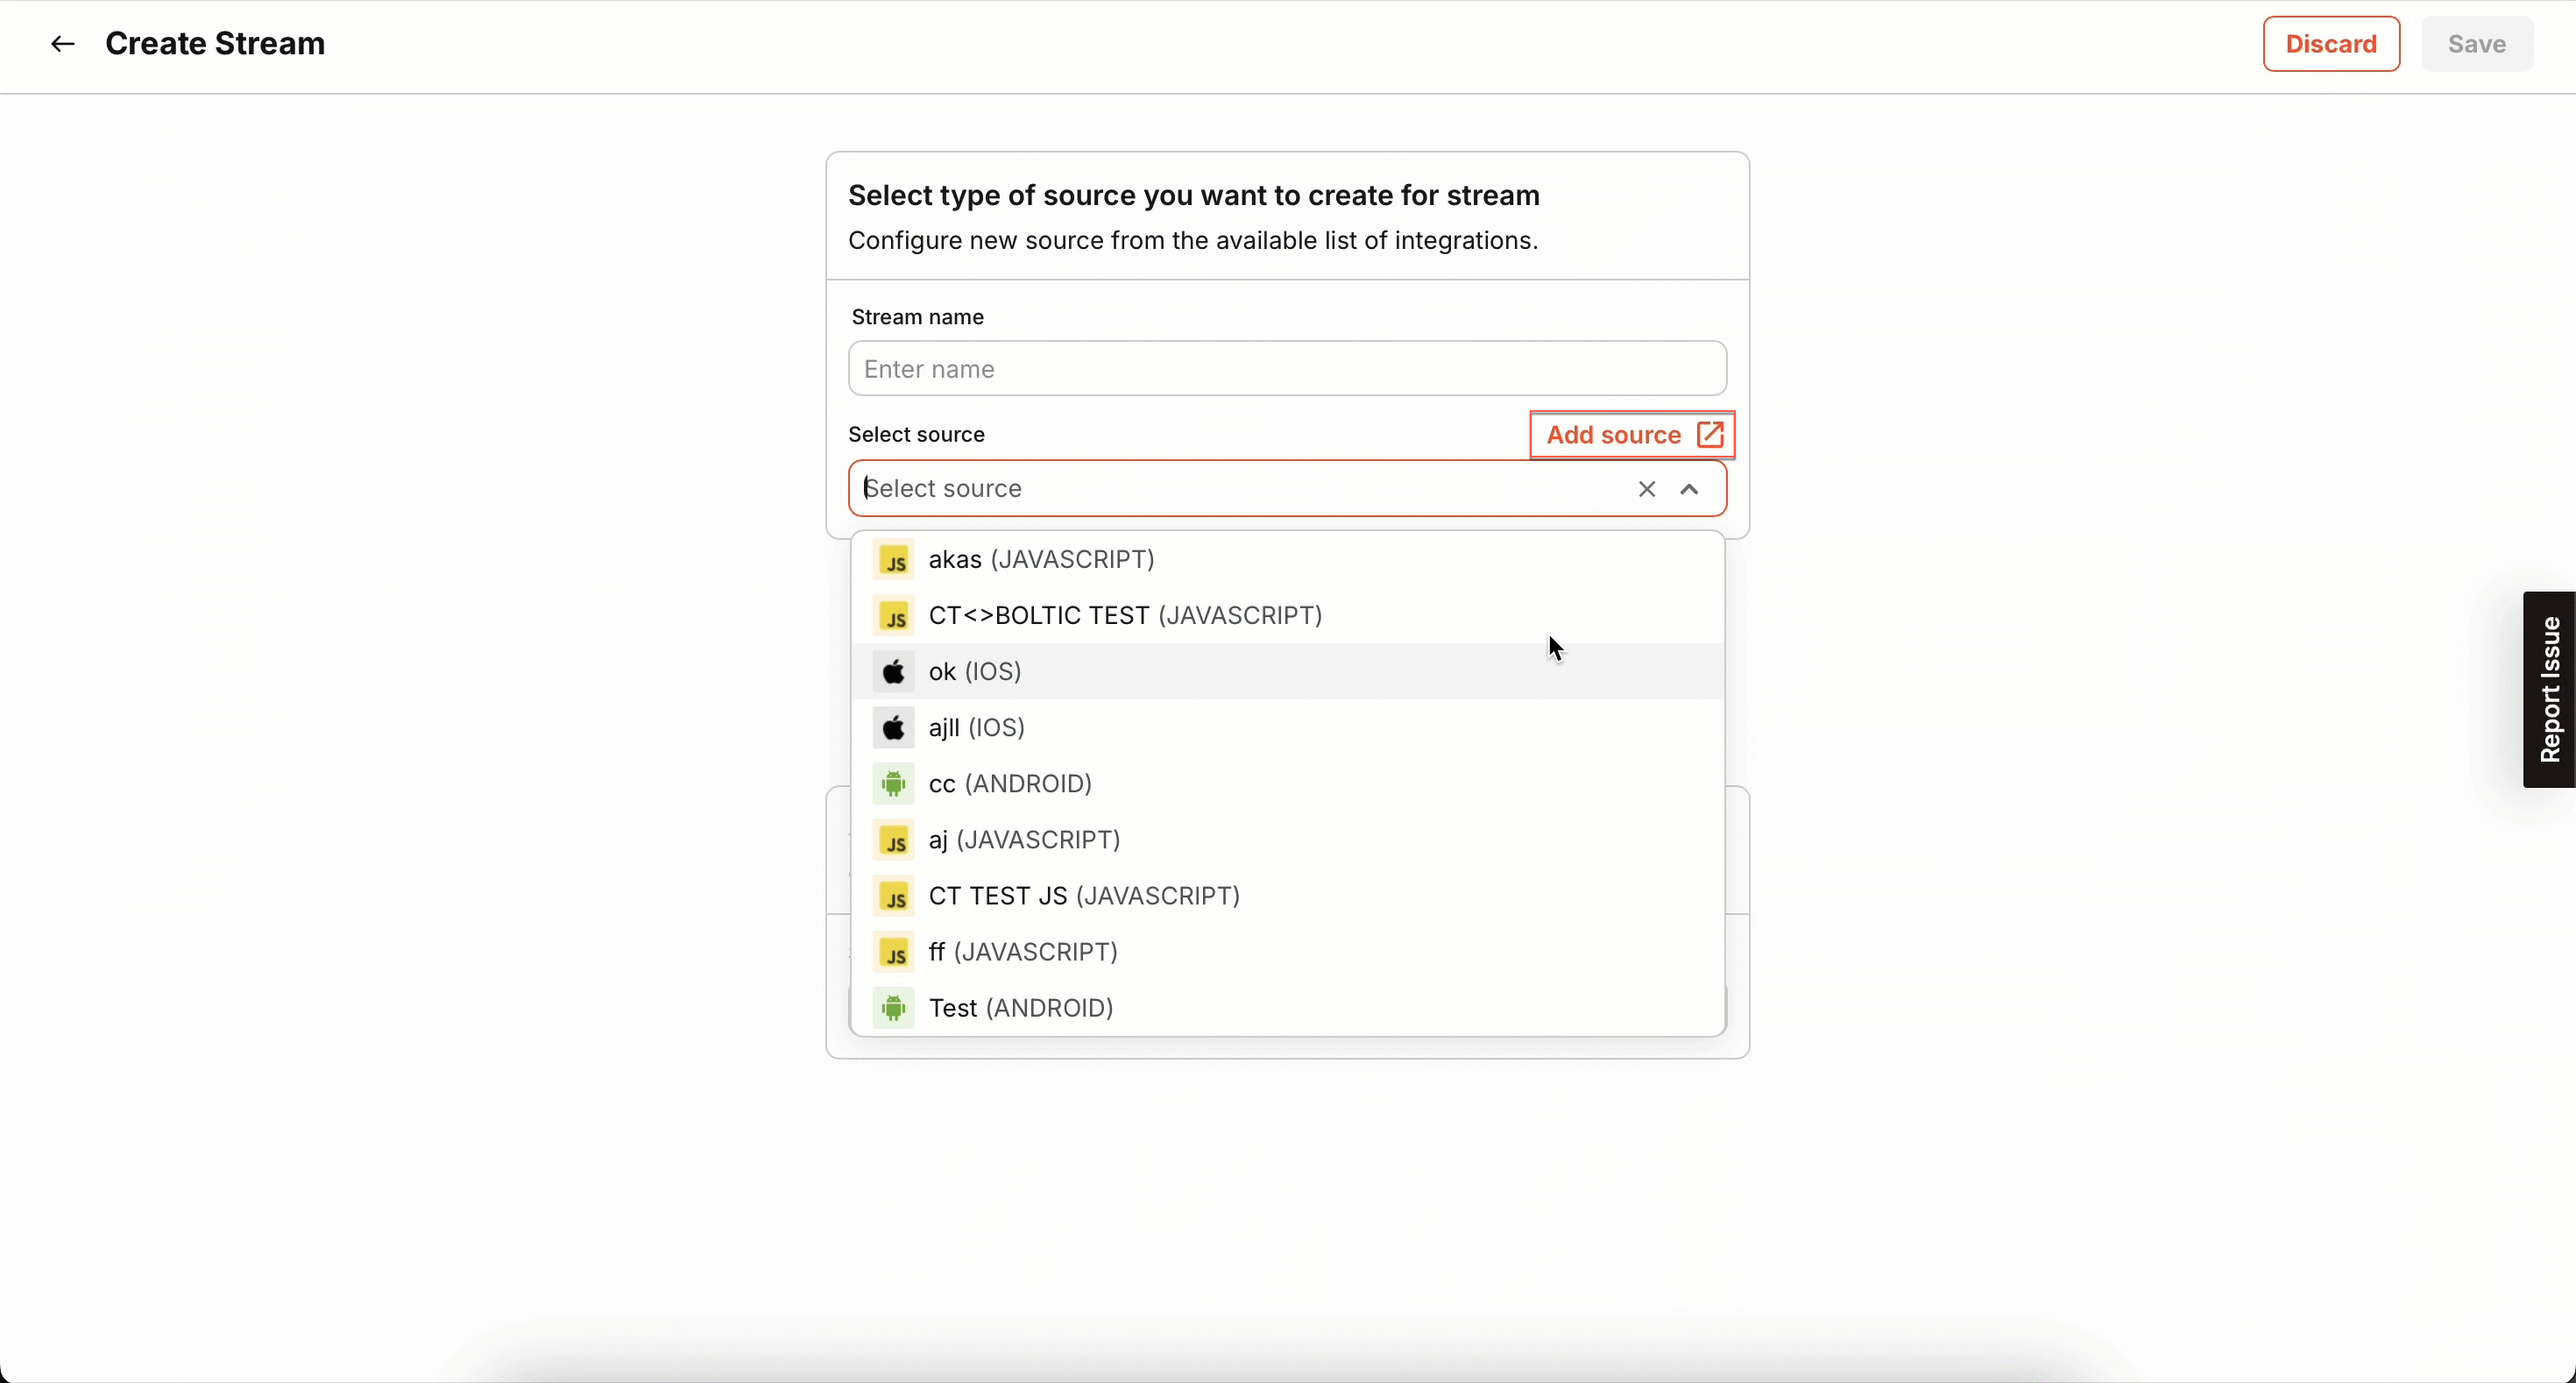The width and height of the screenshot is (2576, 1383).
Task: Clear the Select source field with X
Action: click(1647, 489)
